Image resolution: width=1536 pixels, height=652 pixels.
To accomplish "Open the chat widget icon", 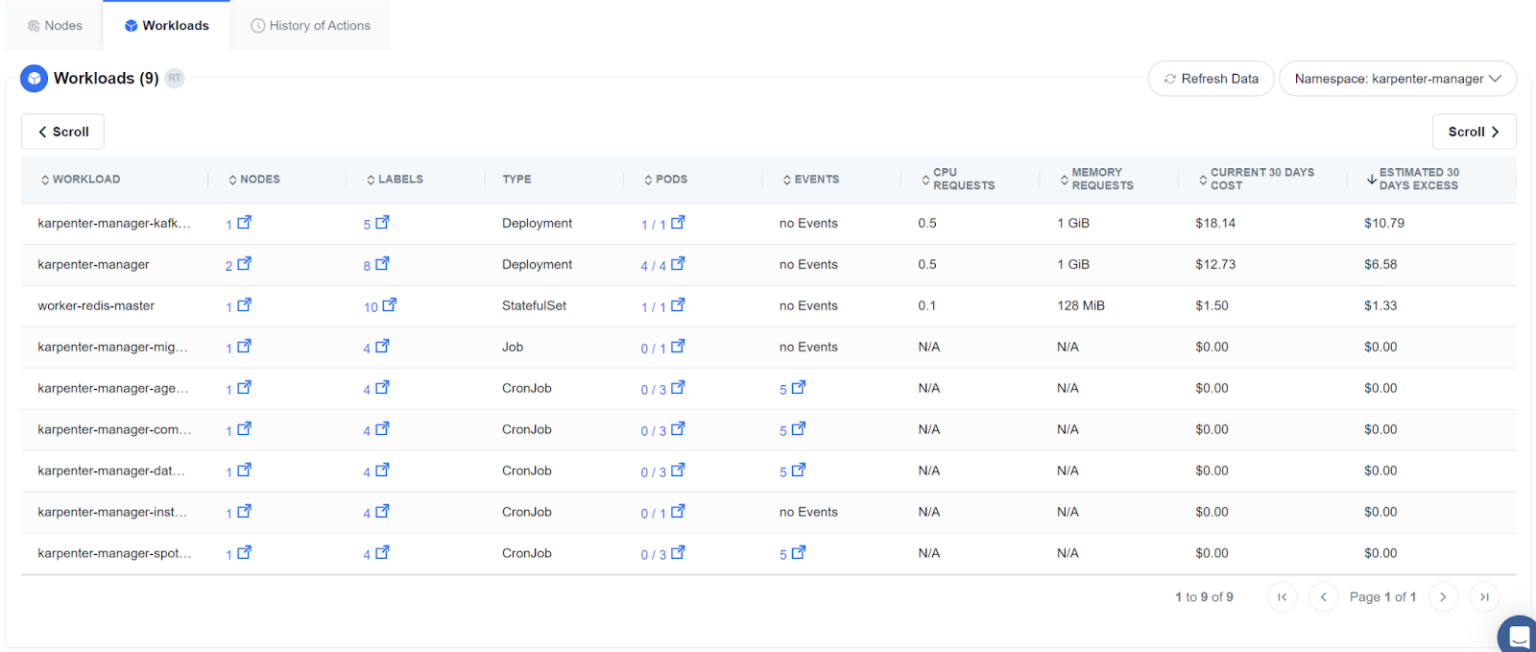I will click(1518, 634).
